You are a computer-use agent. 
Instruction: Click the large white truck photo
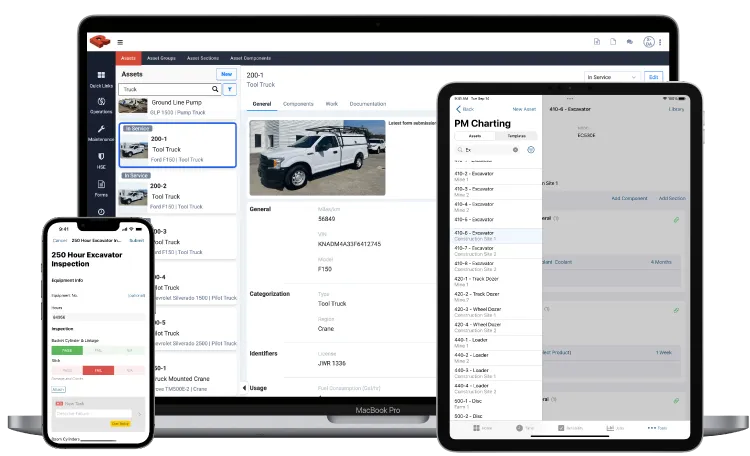click(317, 157)
